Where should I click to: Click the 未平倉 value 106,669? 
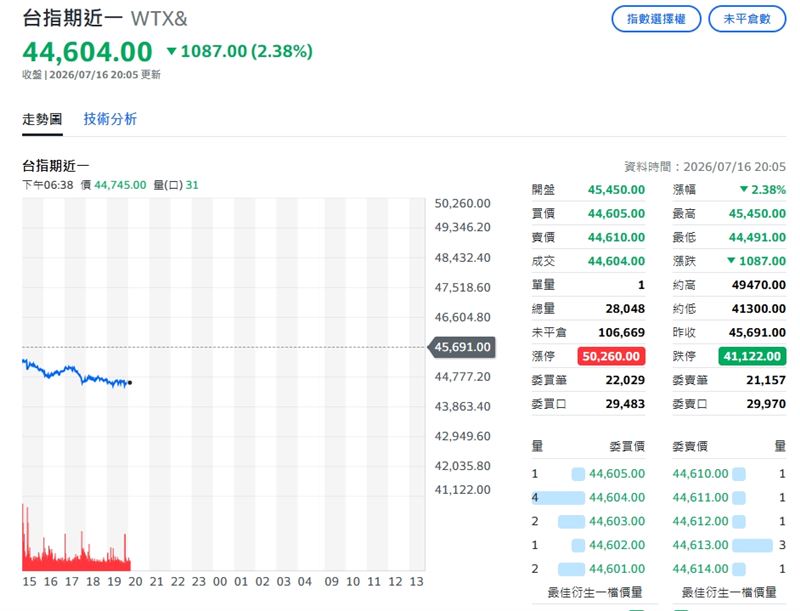click(x=621, y=333)
